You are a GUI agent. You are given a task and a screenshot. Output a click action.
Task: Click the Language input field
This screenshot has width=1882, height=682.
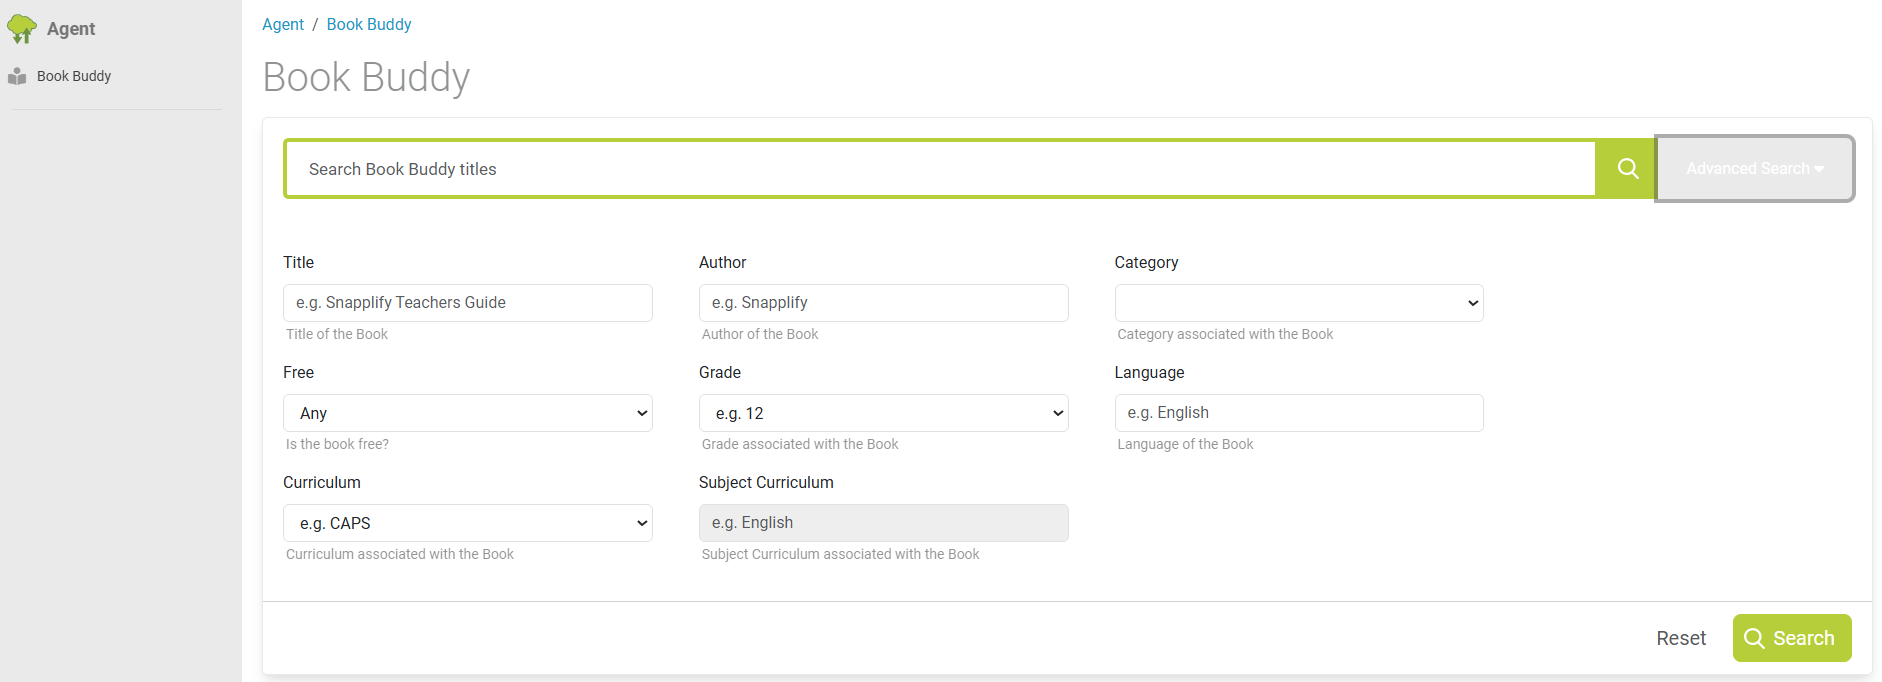coord(1299,413)
